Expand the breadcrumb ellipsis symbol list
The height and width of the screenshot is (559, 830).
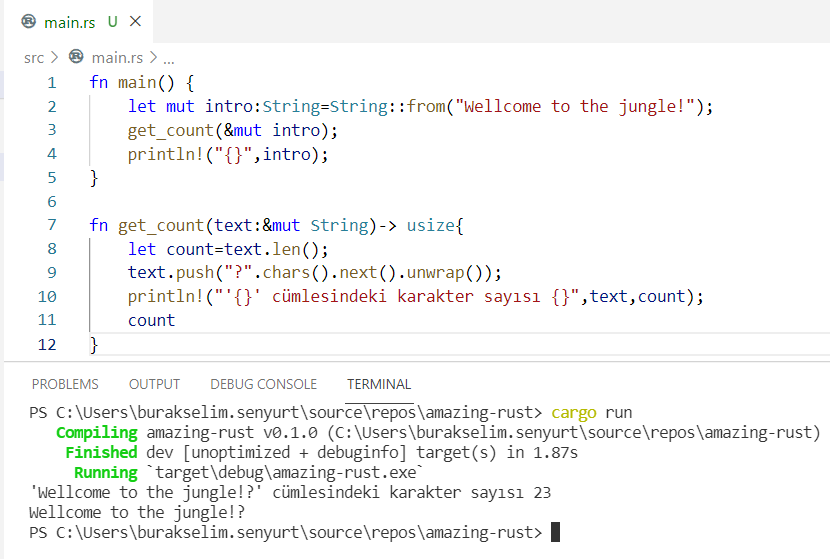point(168,58)
